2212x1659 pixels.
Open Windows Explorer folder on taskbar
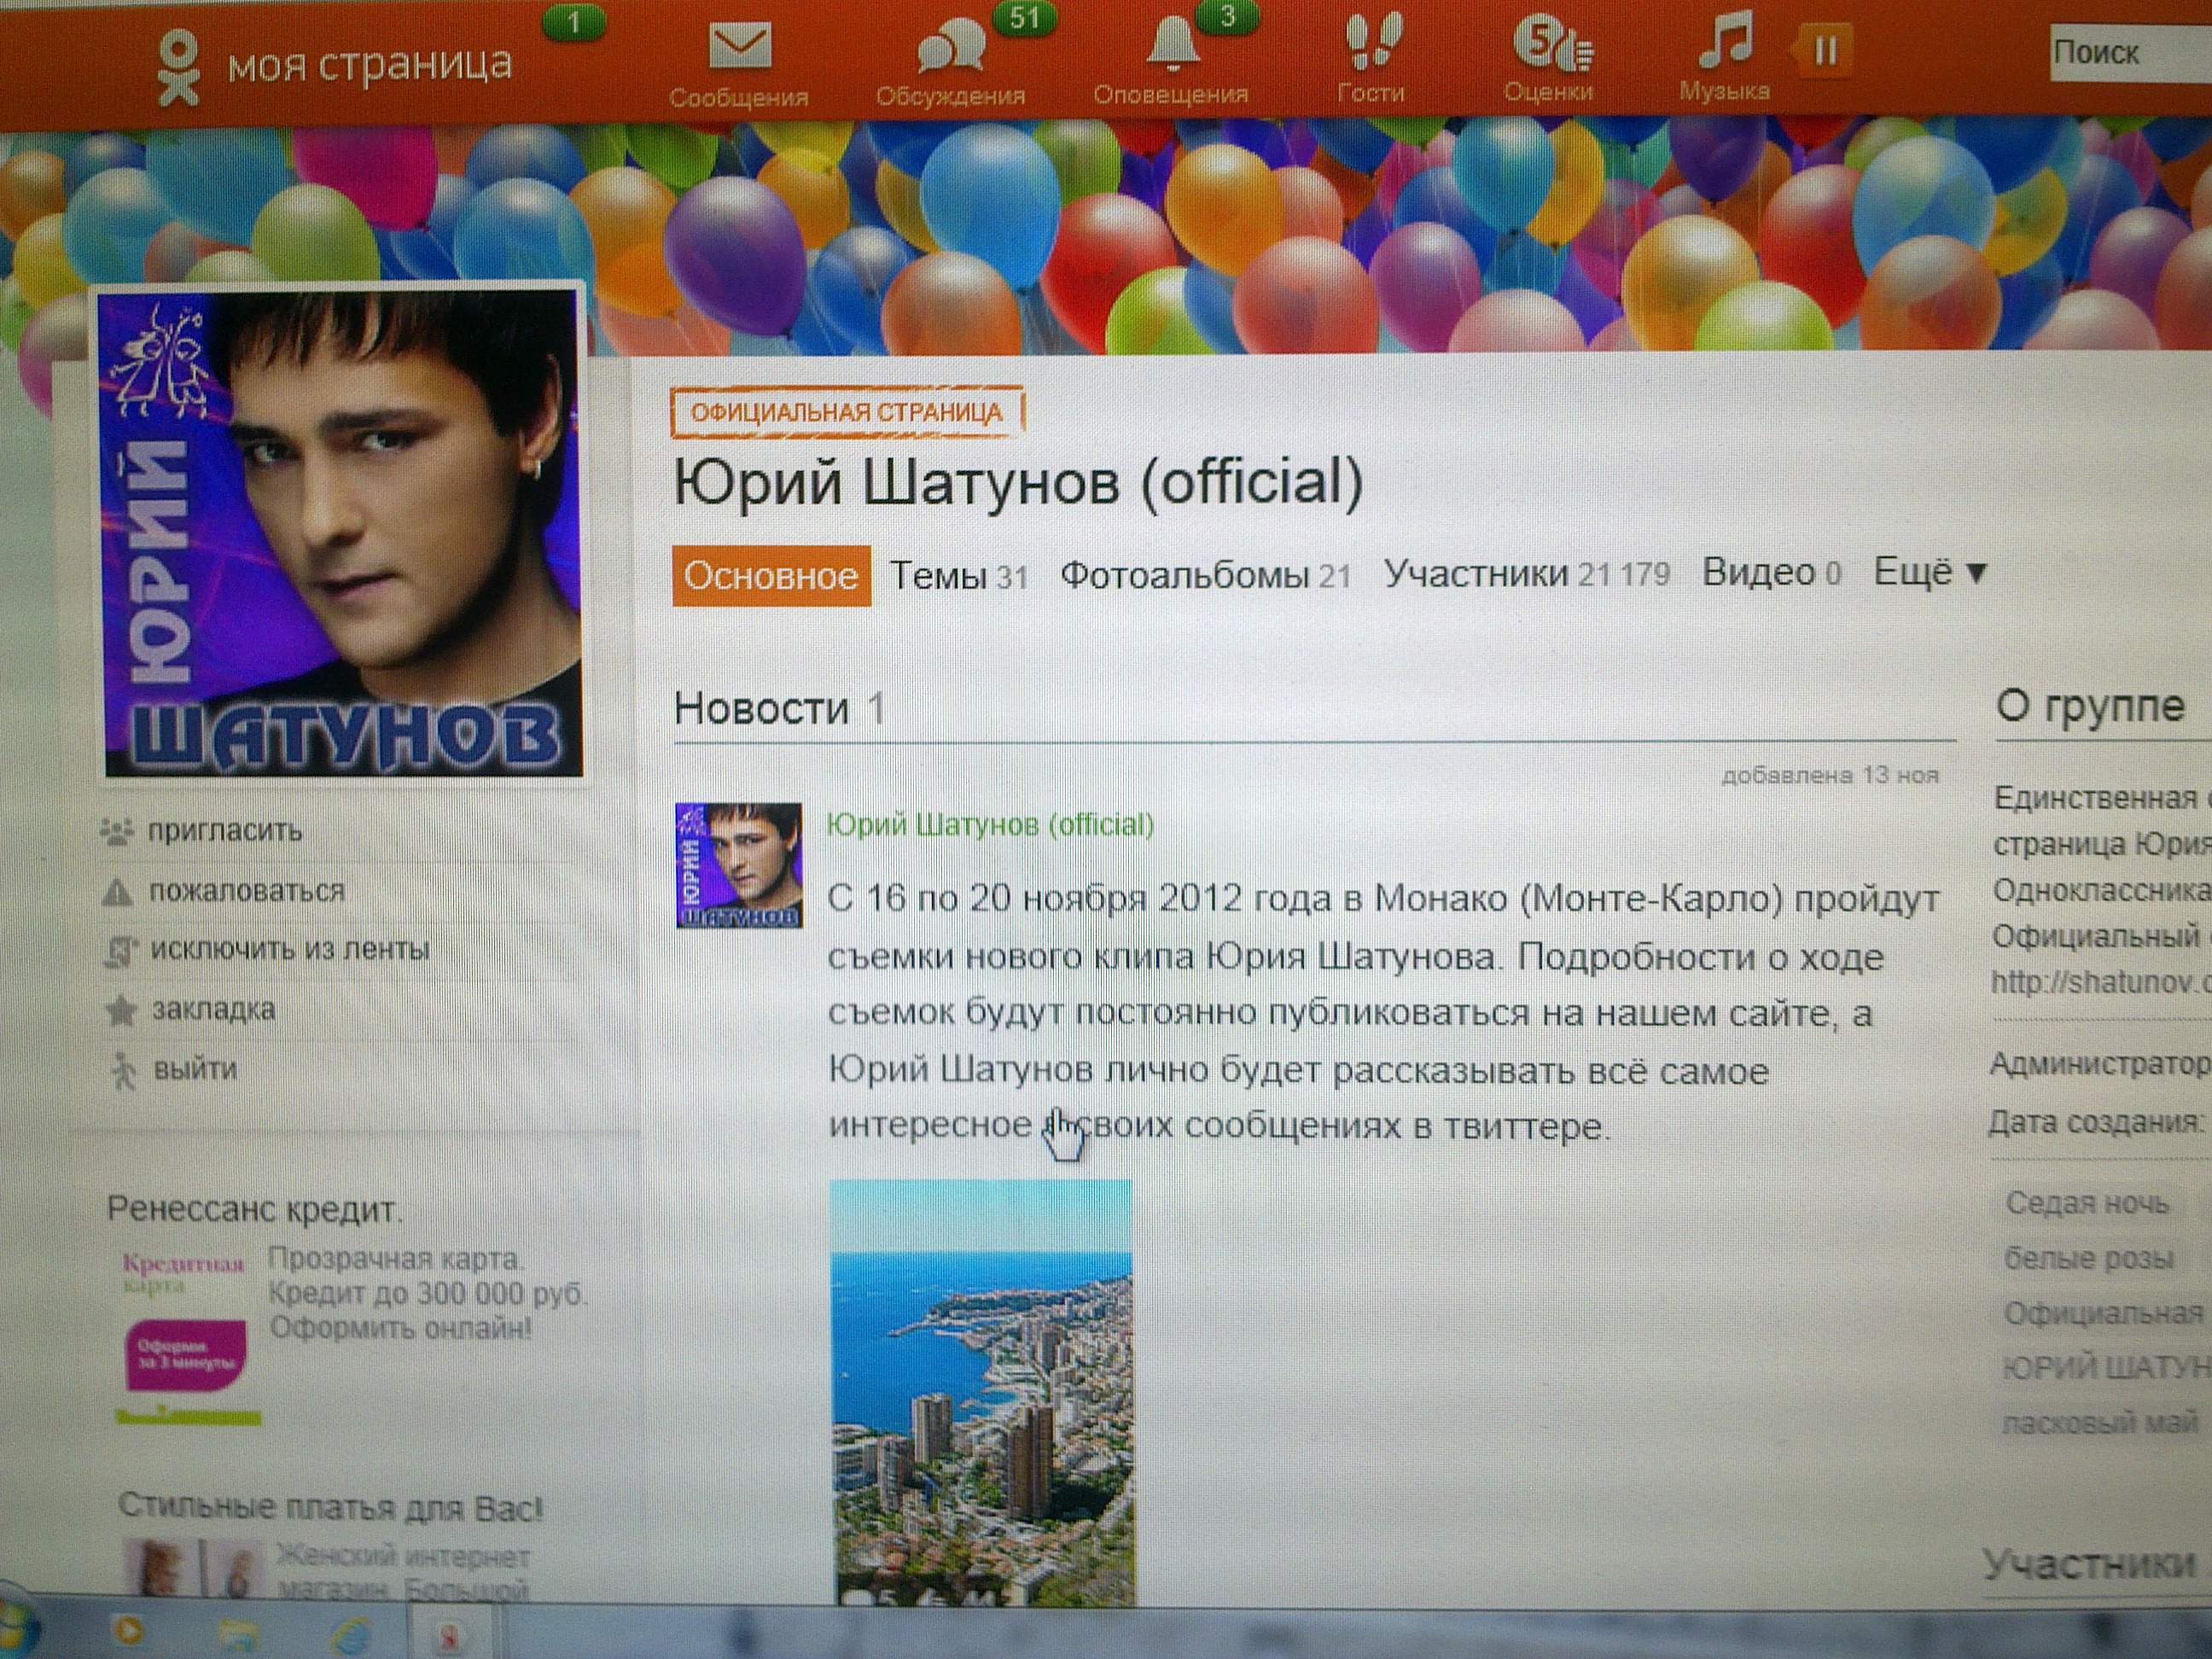(238, 1636)
